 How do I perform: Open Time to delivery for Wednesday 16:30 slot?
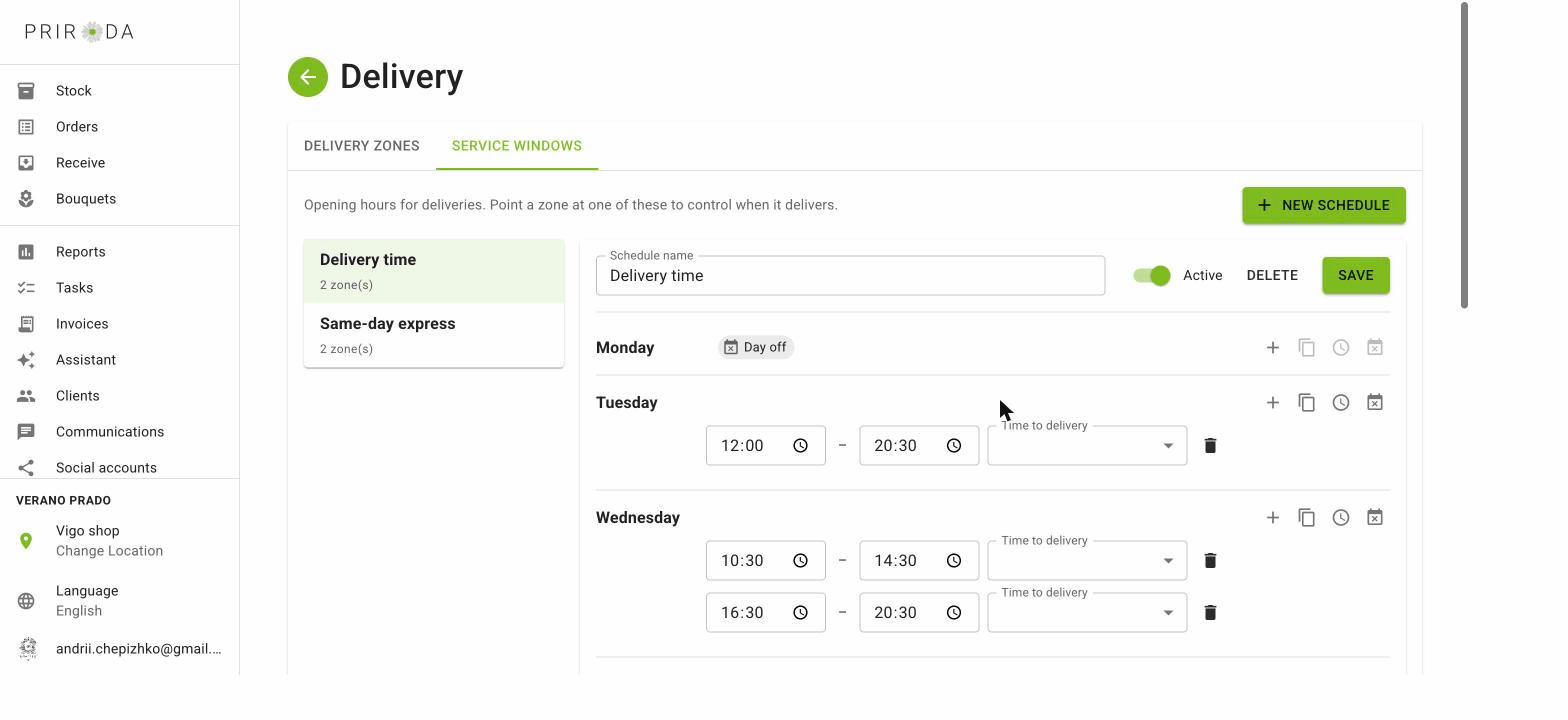(x=1087, y=613)
